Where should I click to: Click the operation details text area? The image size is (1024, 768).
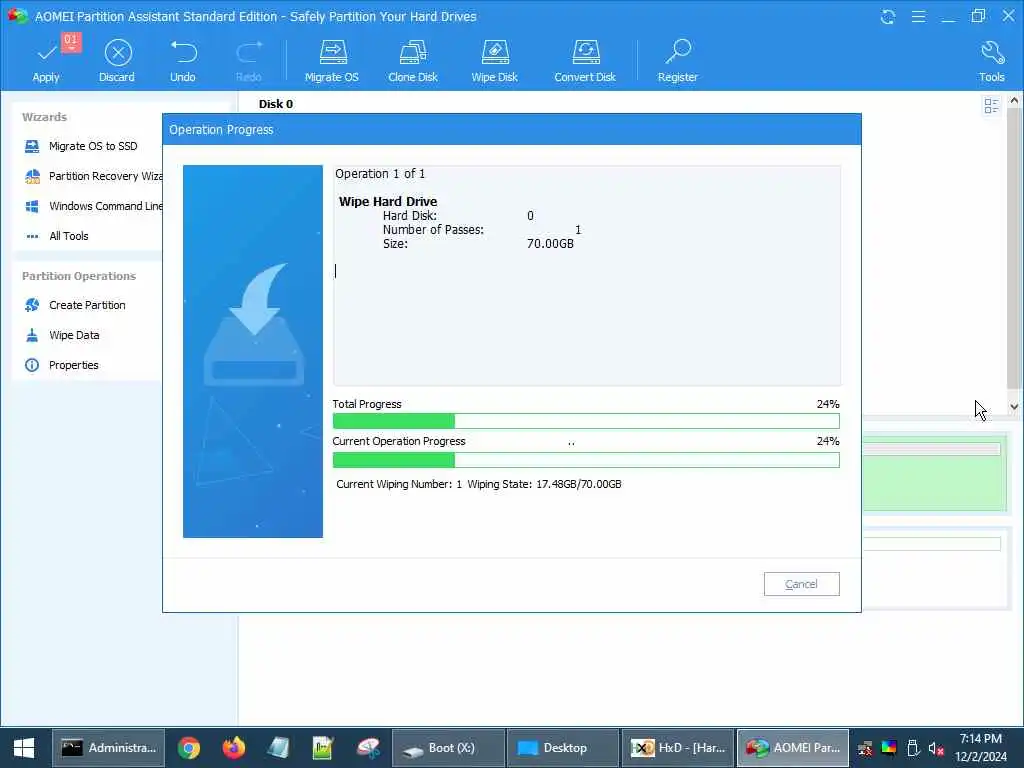(x=586, y=275)
